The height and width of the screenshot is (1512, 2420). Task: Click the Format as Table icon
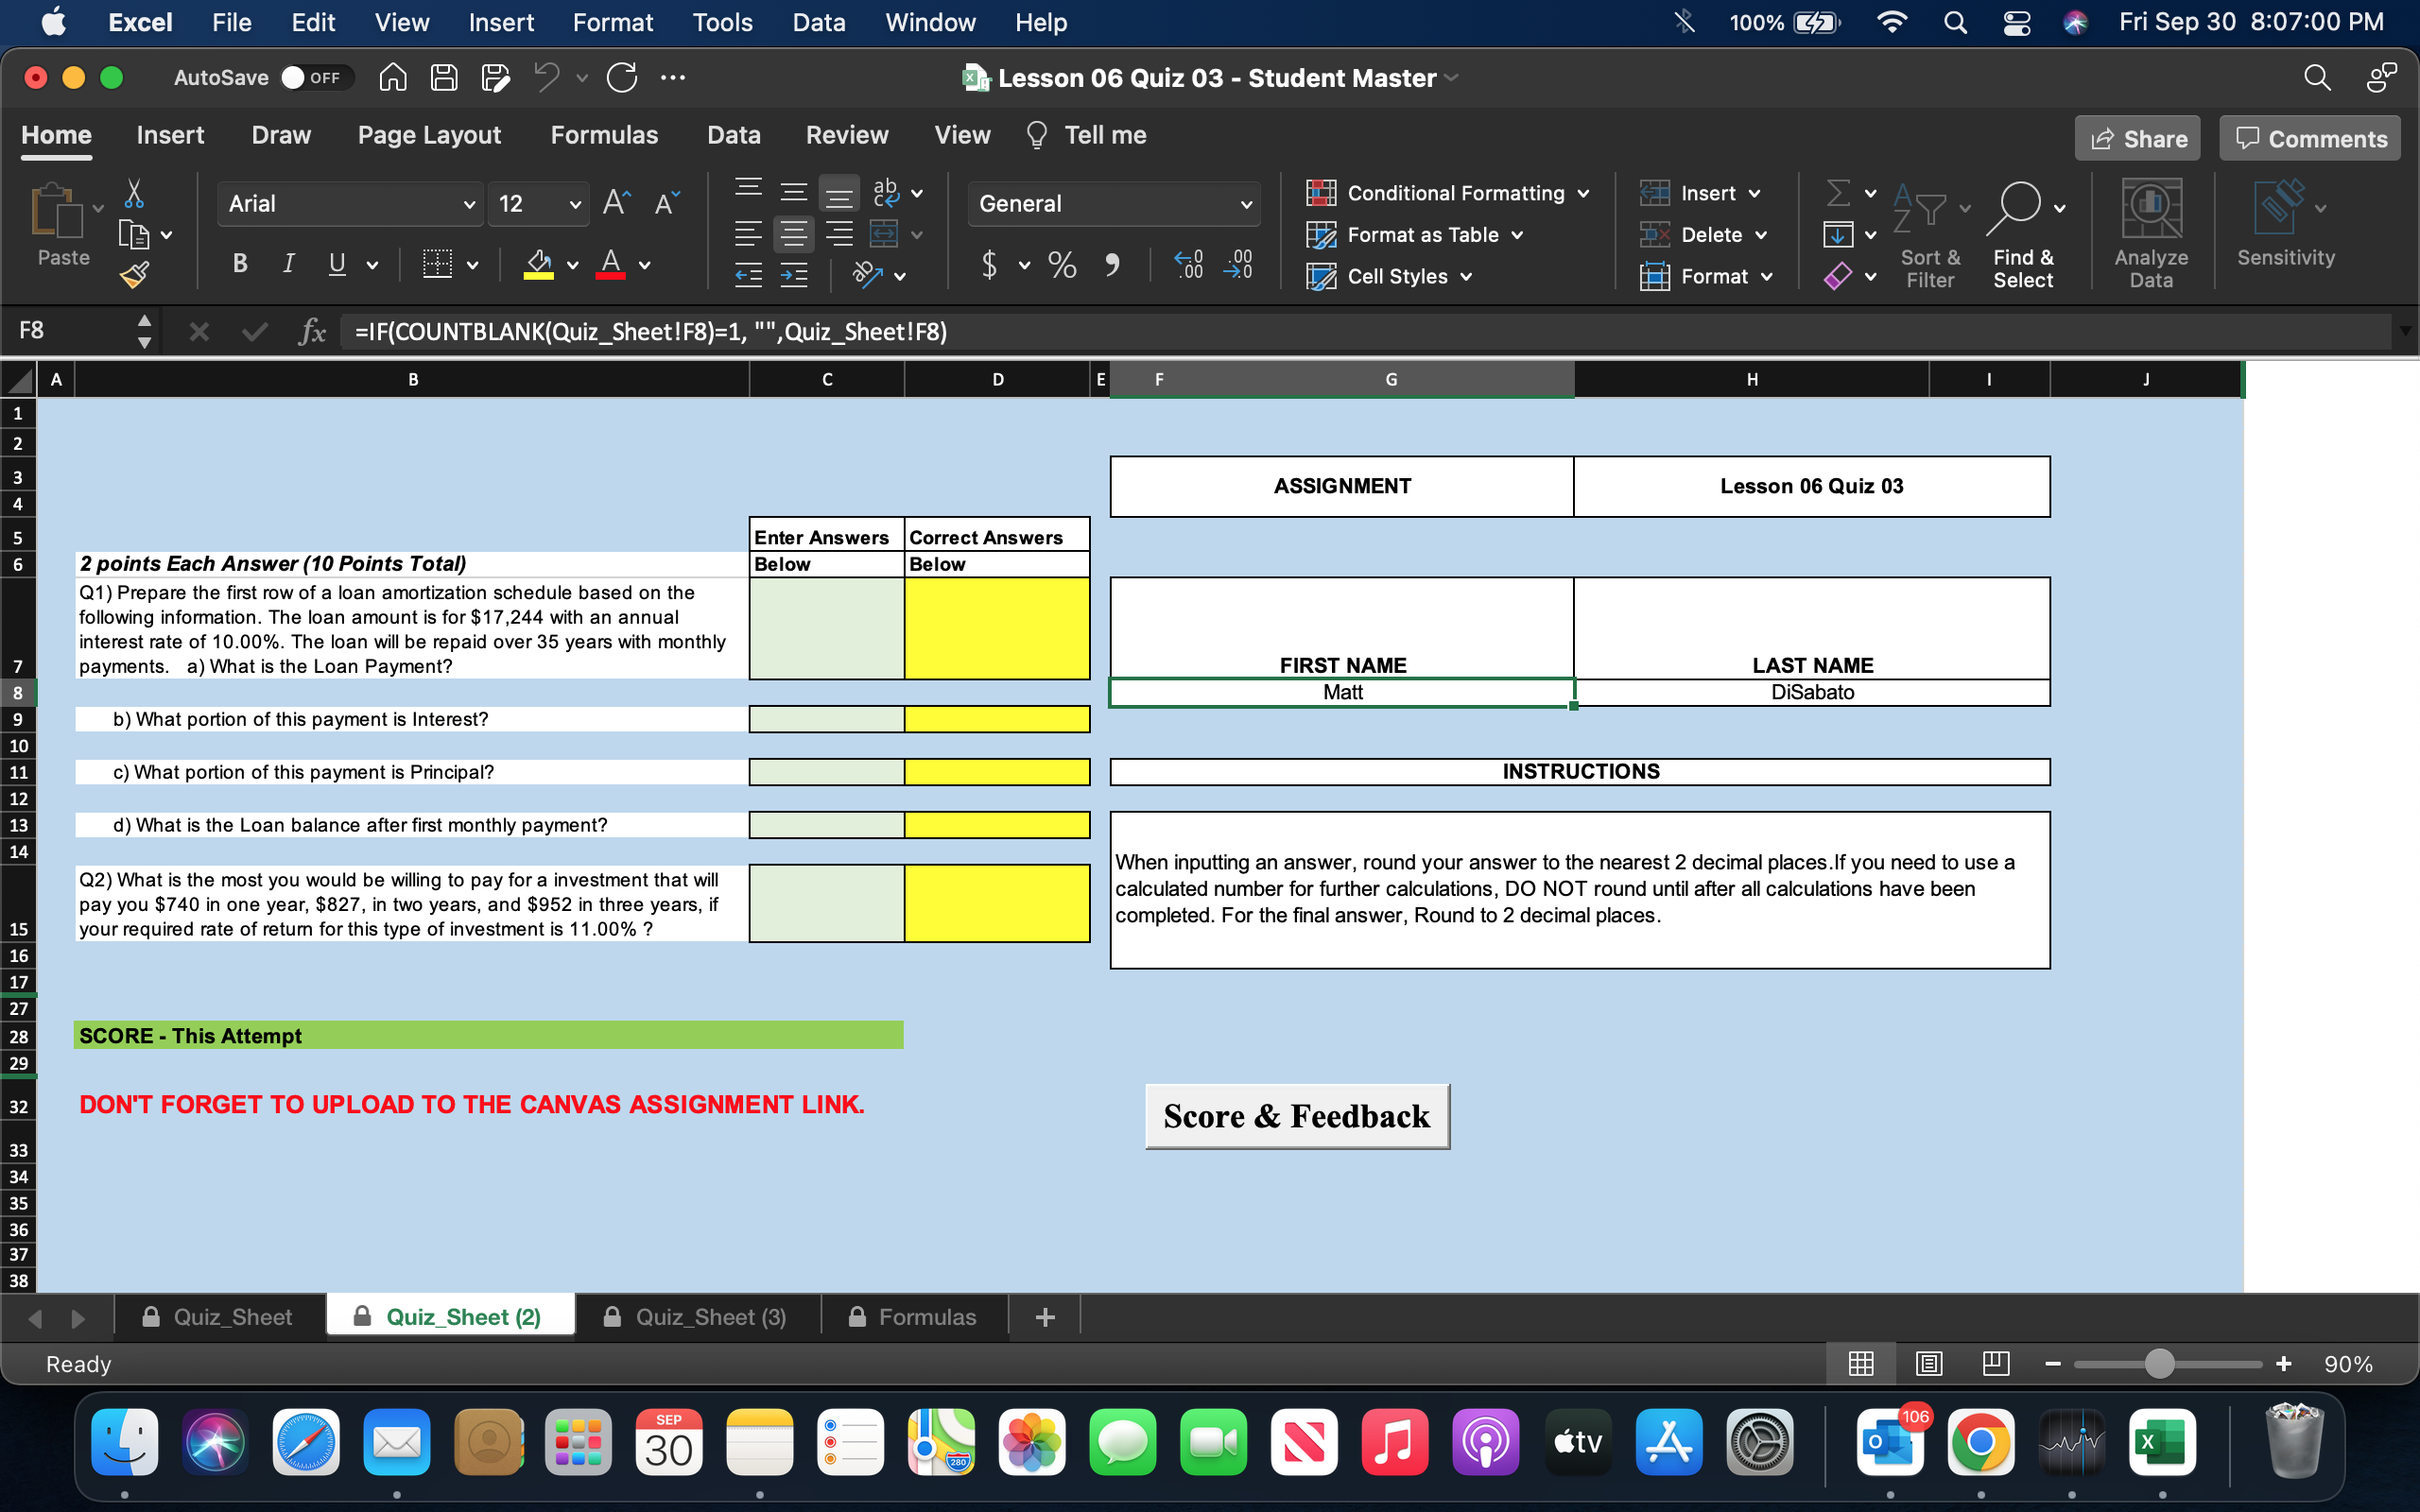(1414, 234)
